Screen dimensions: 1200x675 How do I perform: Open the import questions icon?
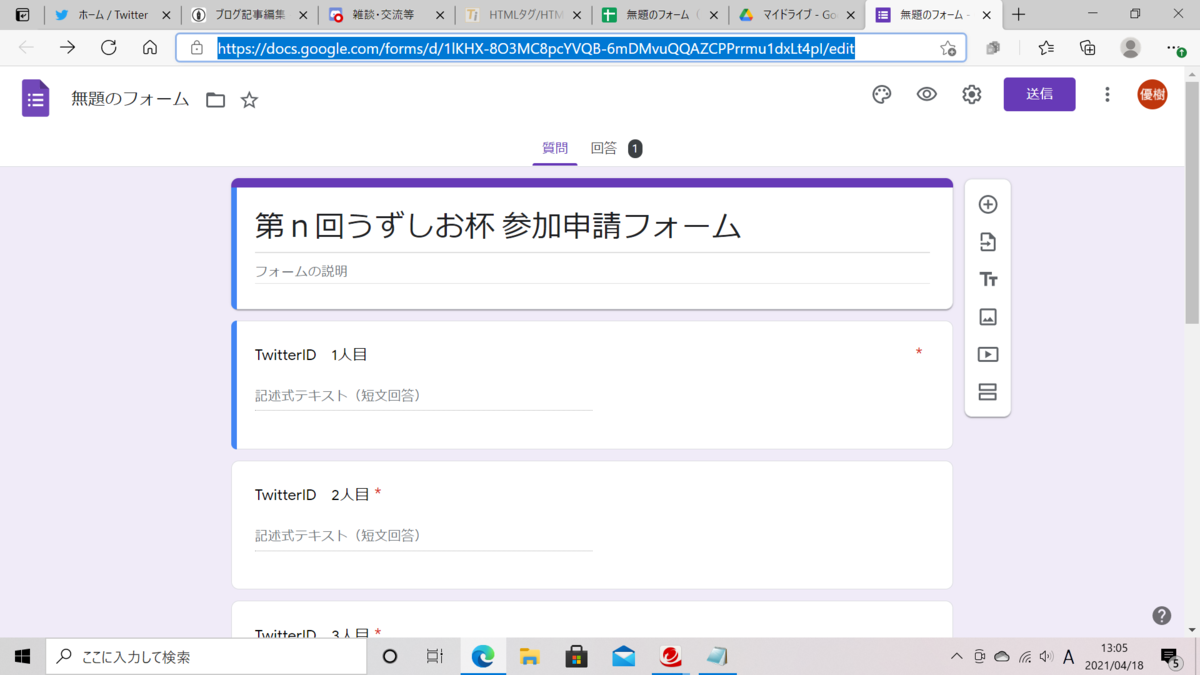click(x=987, y=241)
